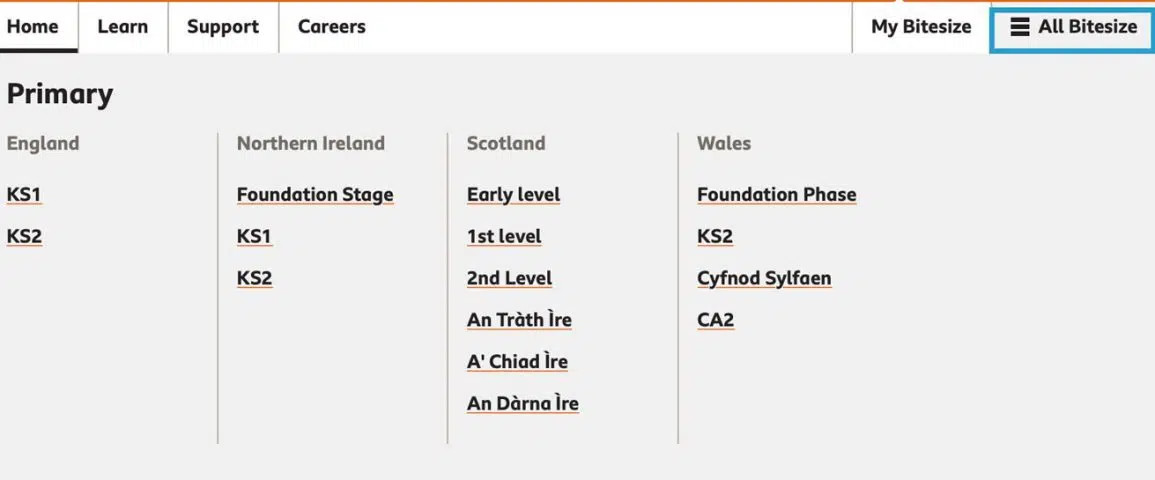Go to the Support tab
1155x480 pixels.
(223, 27)
